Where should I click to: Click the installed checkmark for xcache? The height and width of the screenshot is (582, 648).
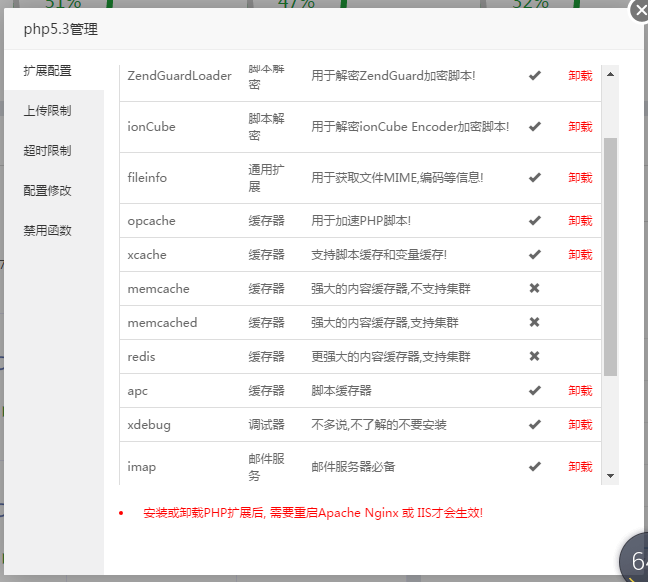point(535,255)
